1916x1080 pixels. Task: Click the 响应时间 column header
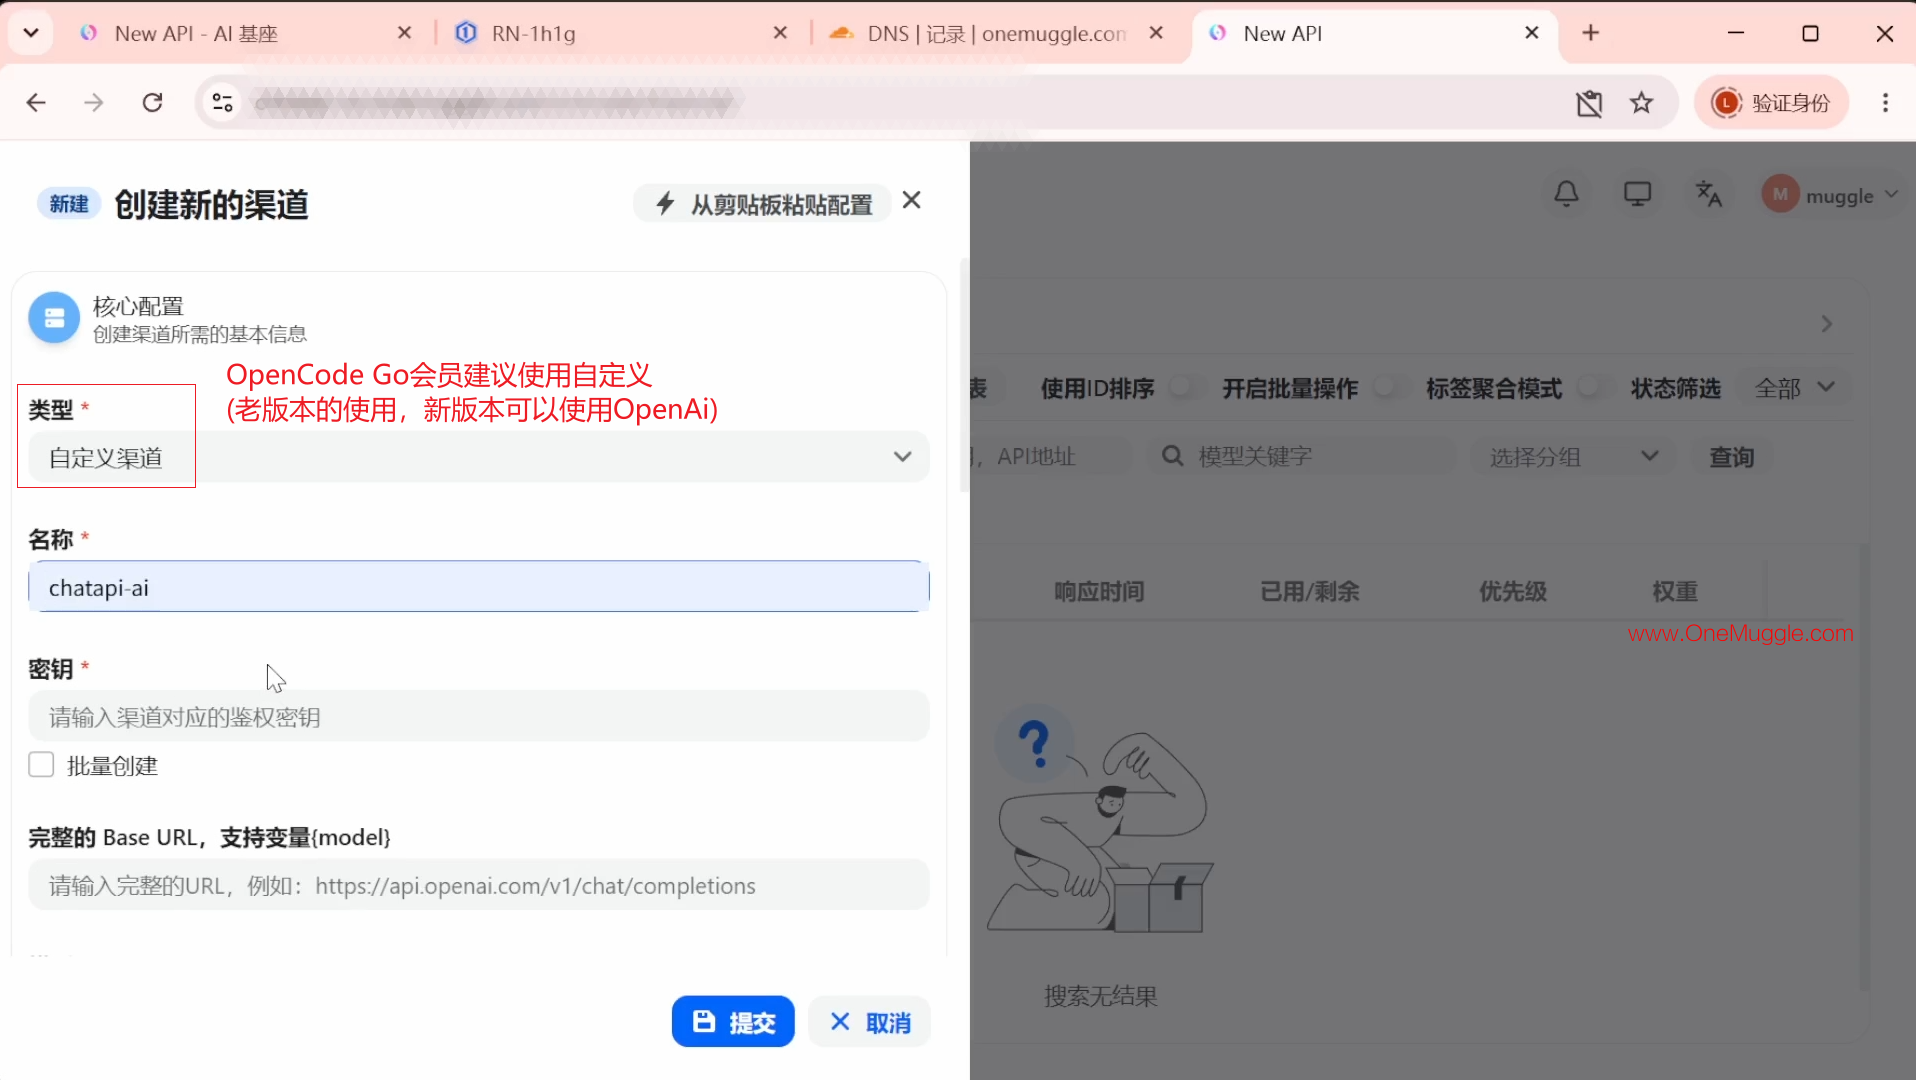coord(1099,591)
